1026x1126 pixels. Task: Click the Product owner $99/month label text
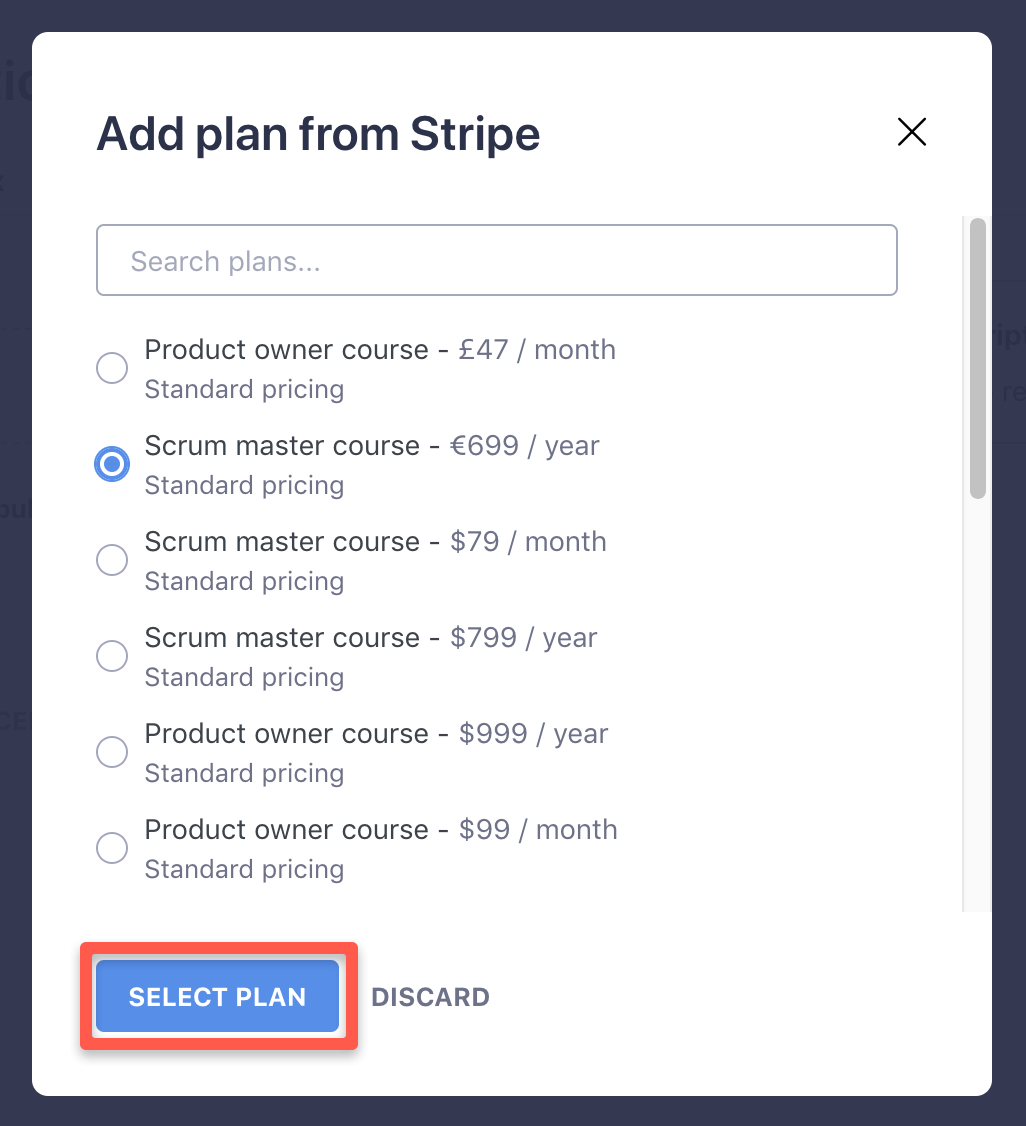coord(381,829)
